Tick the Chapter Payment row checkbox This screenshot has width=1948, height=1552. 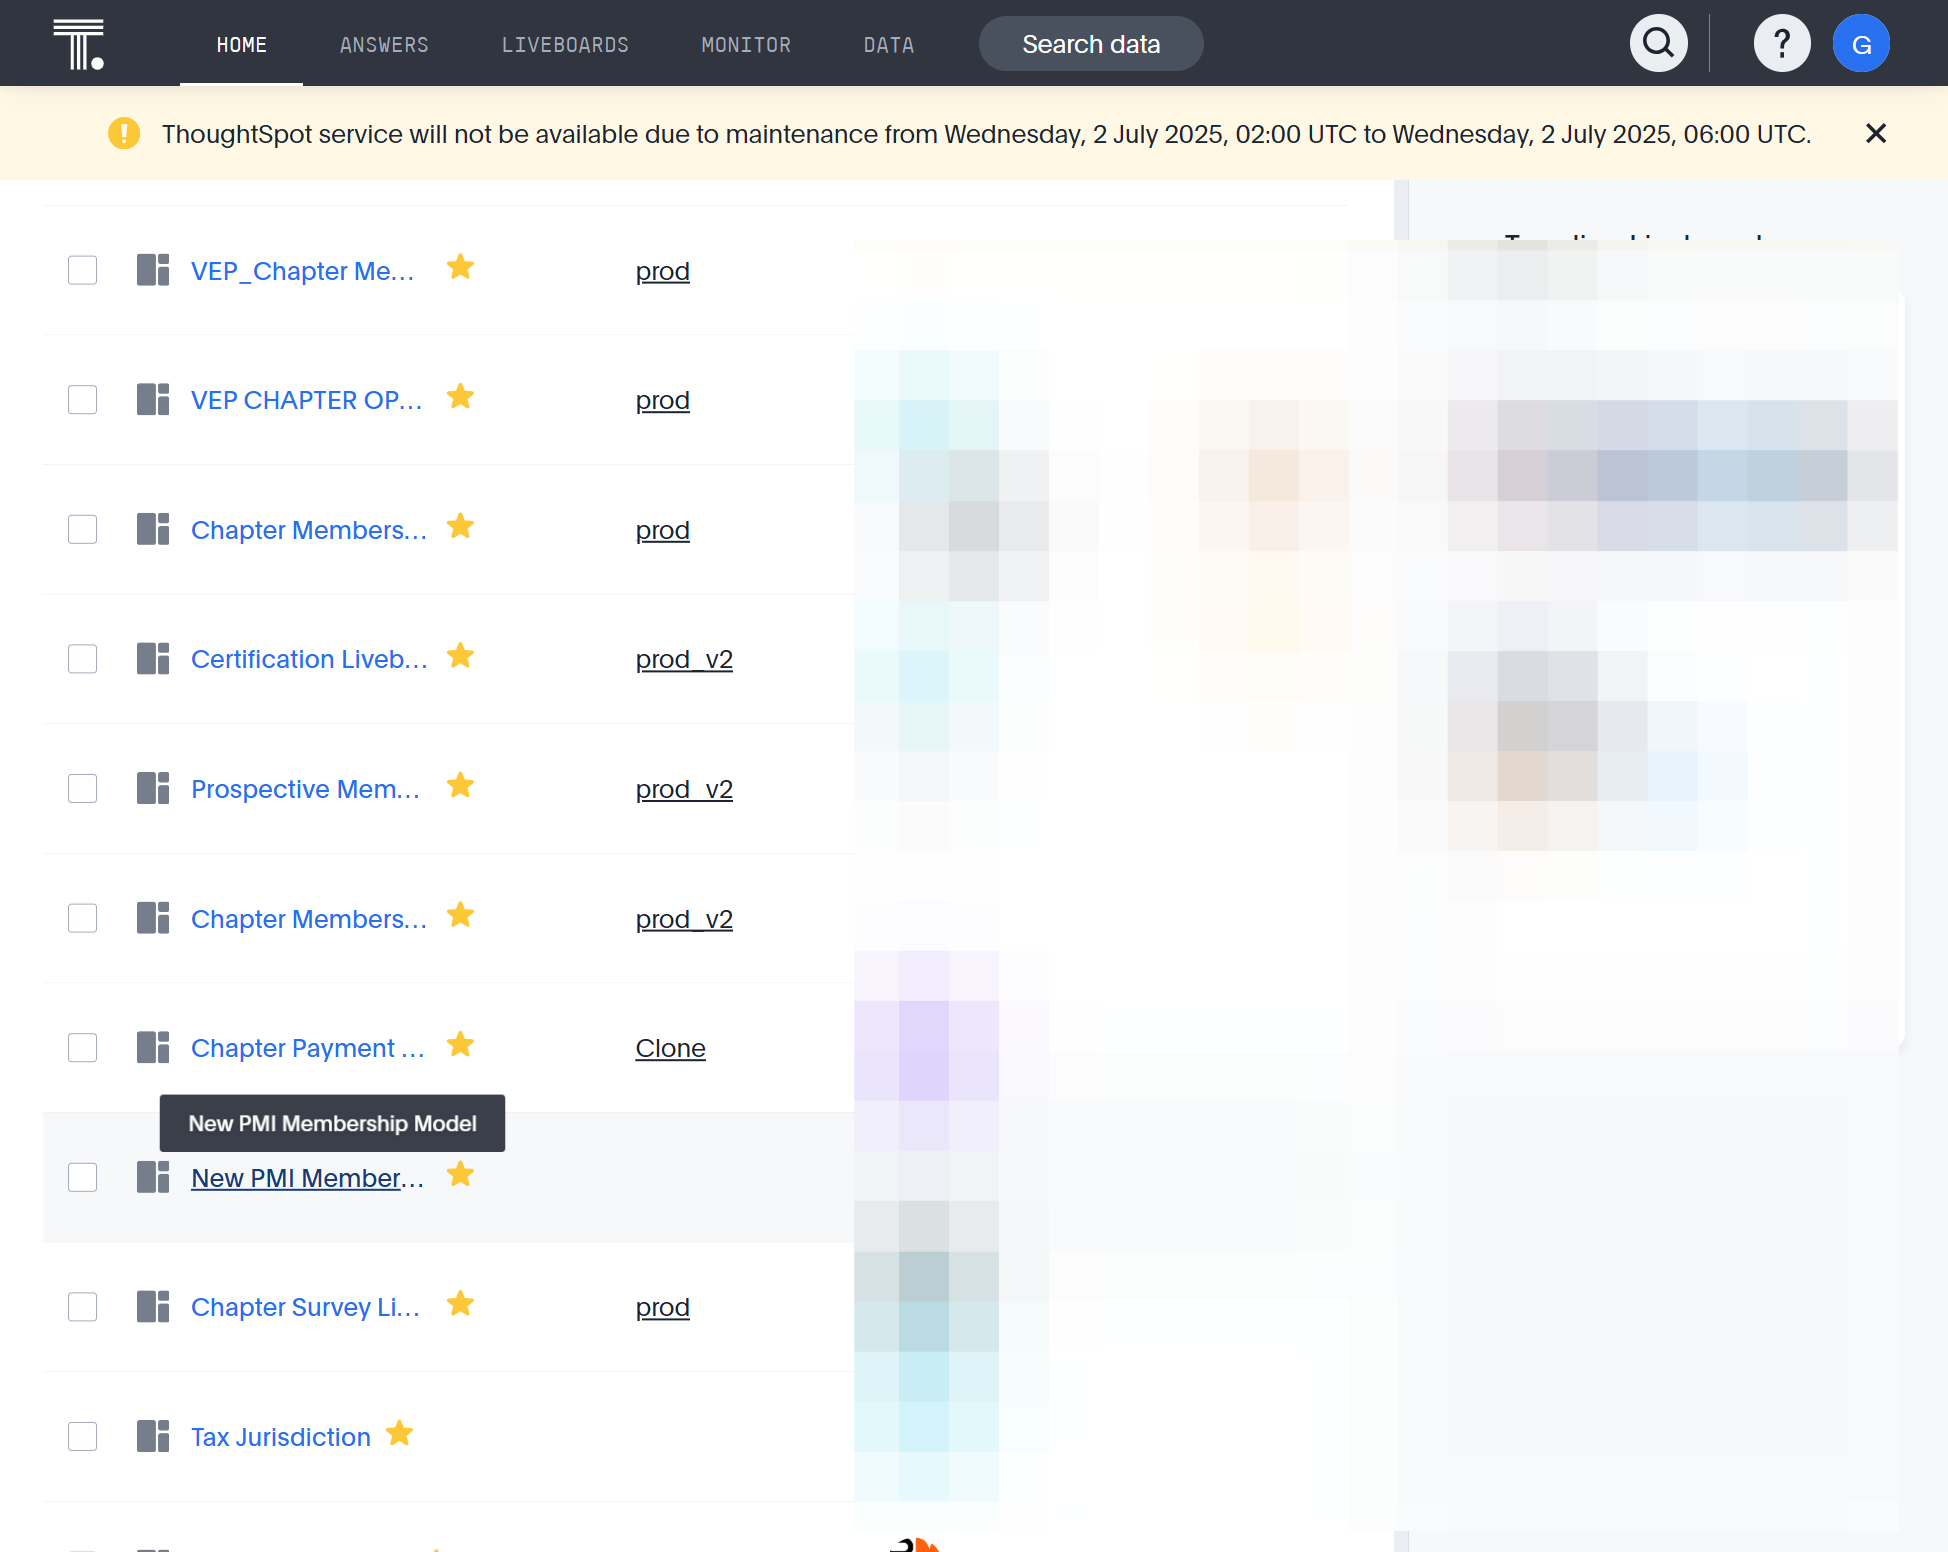[x=82, y=1048]
